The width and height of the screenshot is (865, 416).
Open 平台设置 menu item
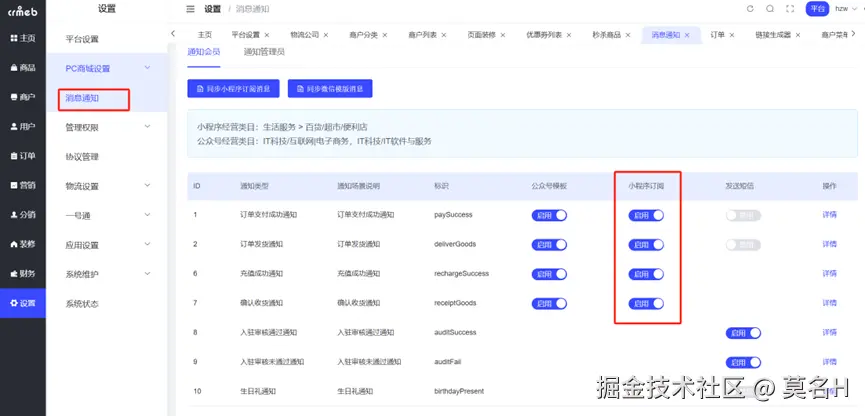click(x=82, y=39)
